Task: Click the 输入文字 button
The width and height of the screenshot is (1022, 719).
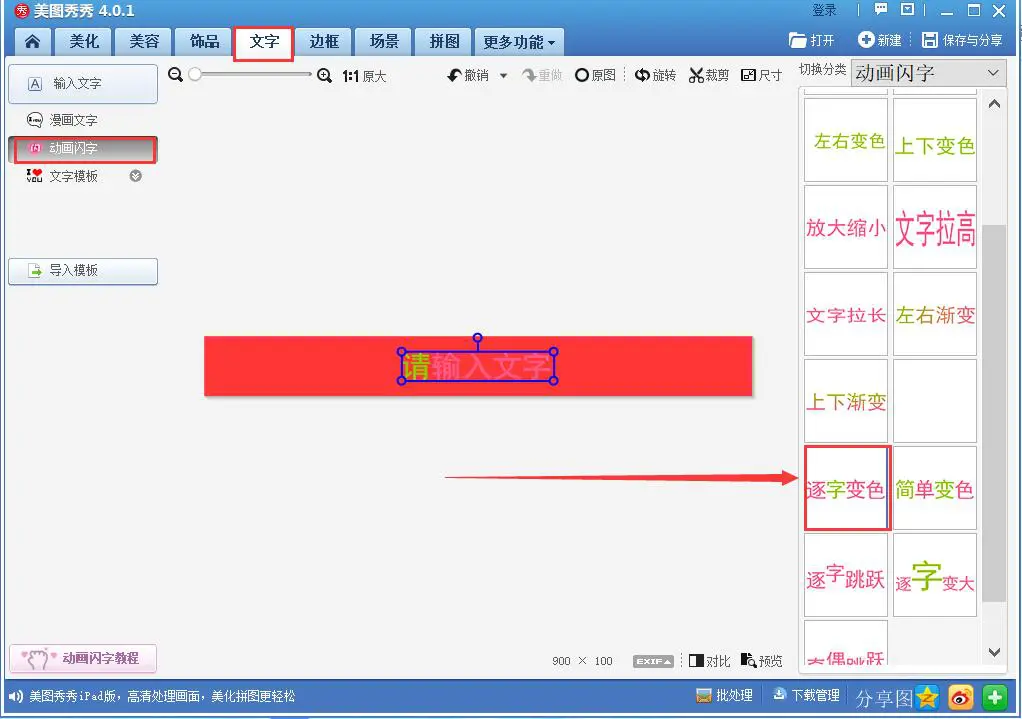Action: (83, 84)
